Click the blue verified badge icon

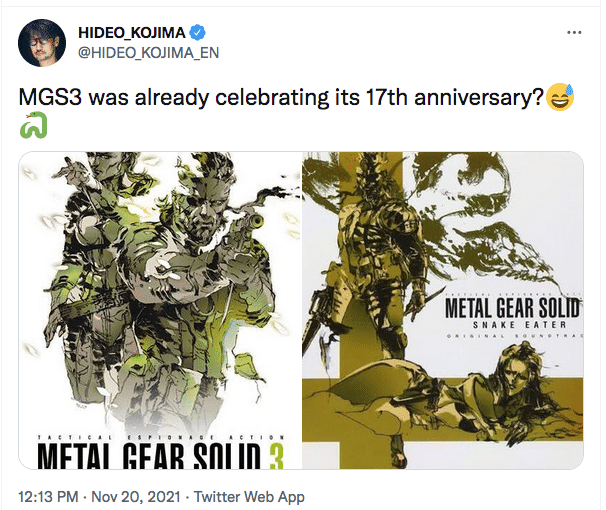tap(197, 32)
